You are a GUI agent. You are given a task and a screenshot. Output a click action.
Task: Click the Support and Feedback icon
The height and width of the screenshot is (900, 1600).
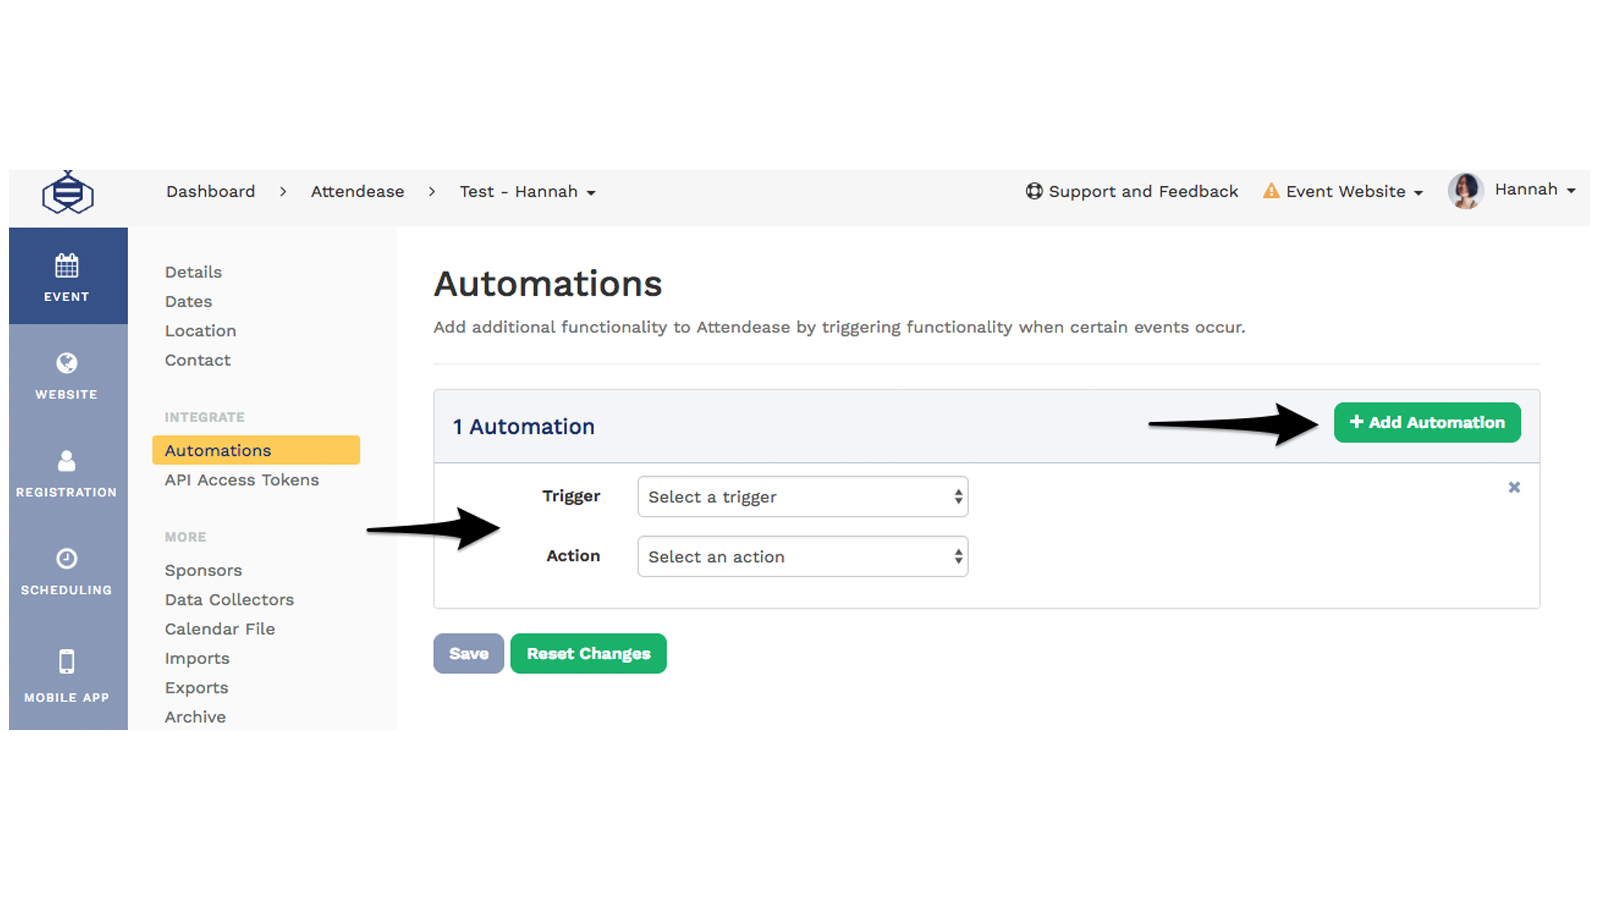tap(1033, 191)
